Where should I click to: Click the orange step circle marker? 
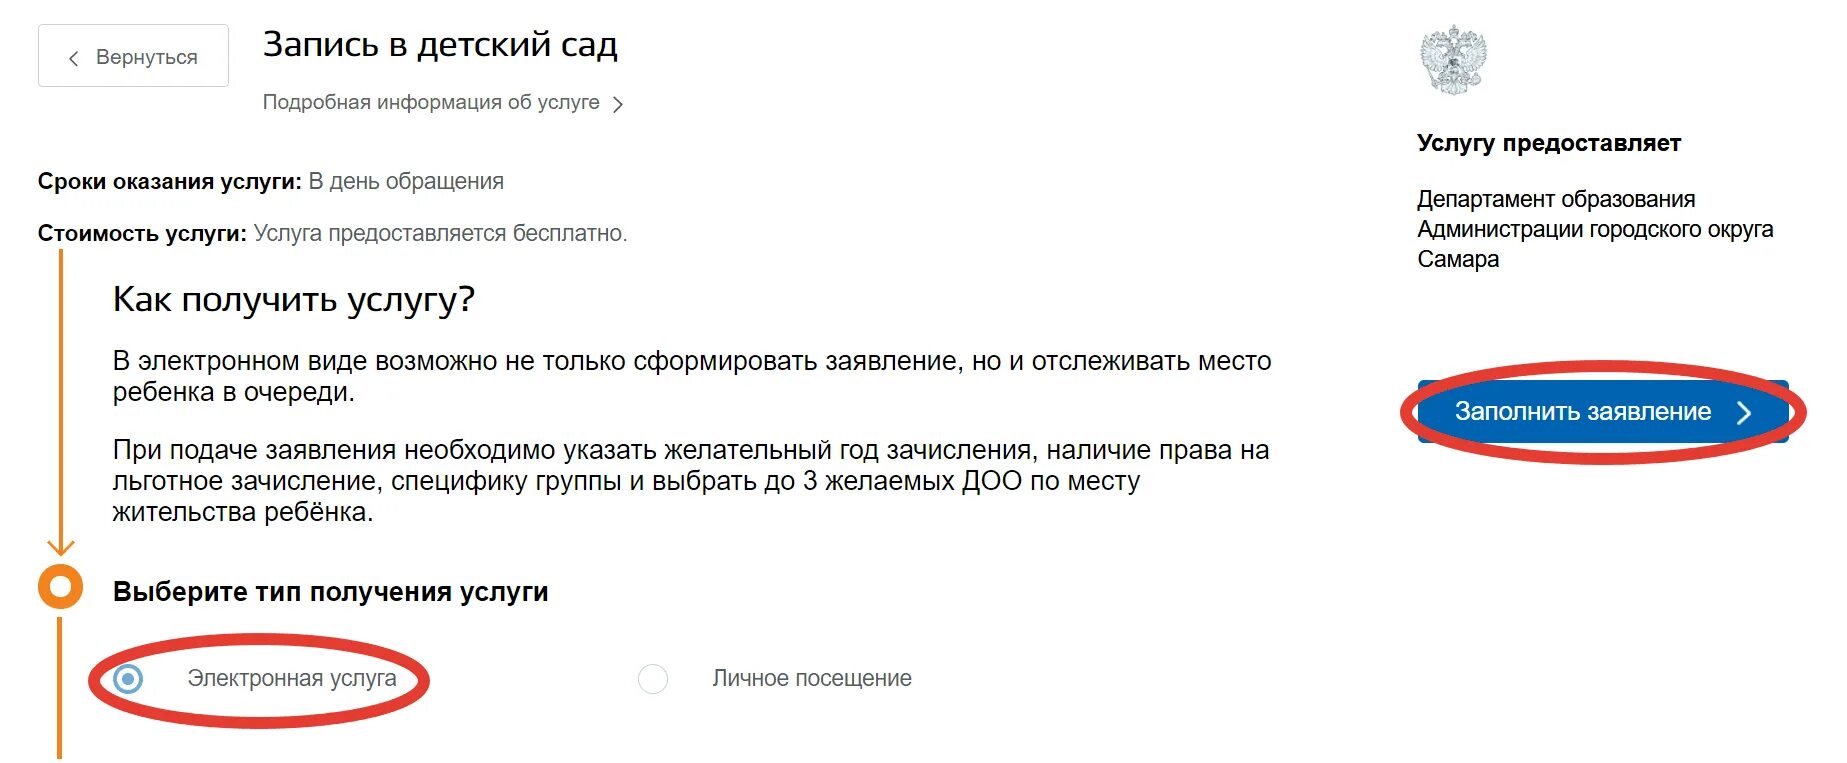tap(60, 586)
